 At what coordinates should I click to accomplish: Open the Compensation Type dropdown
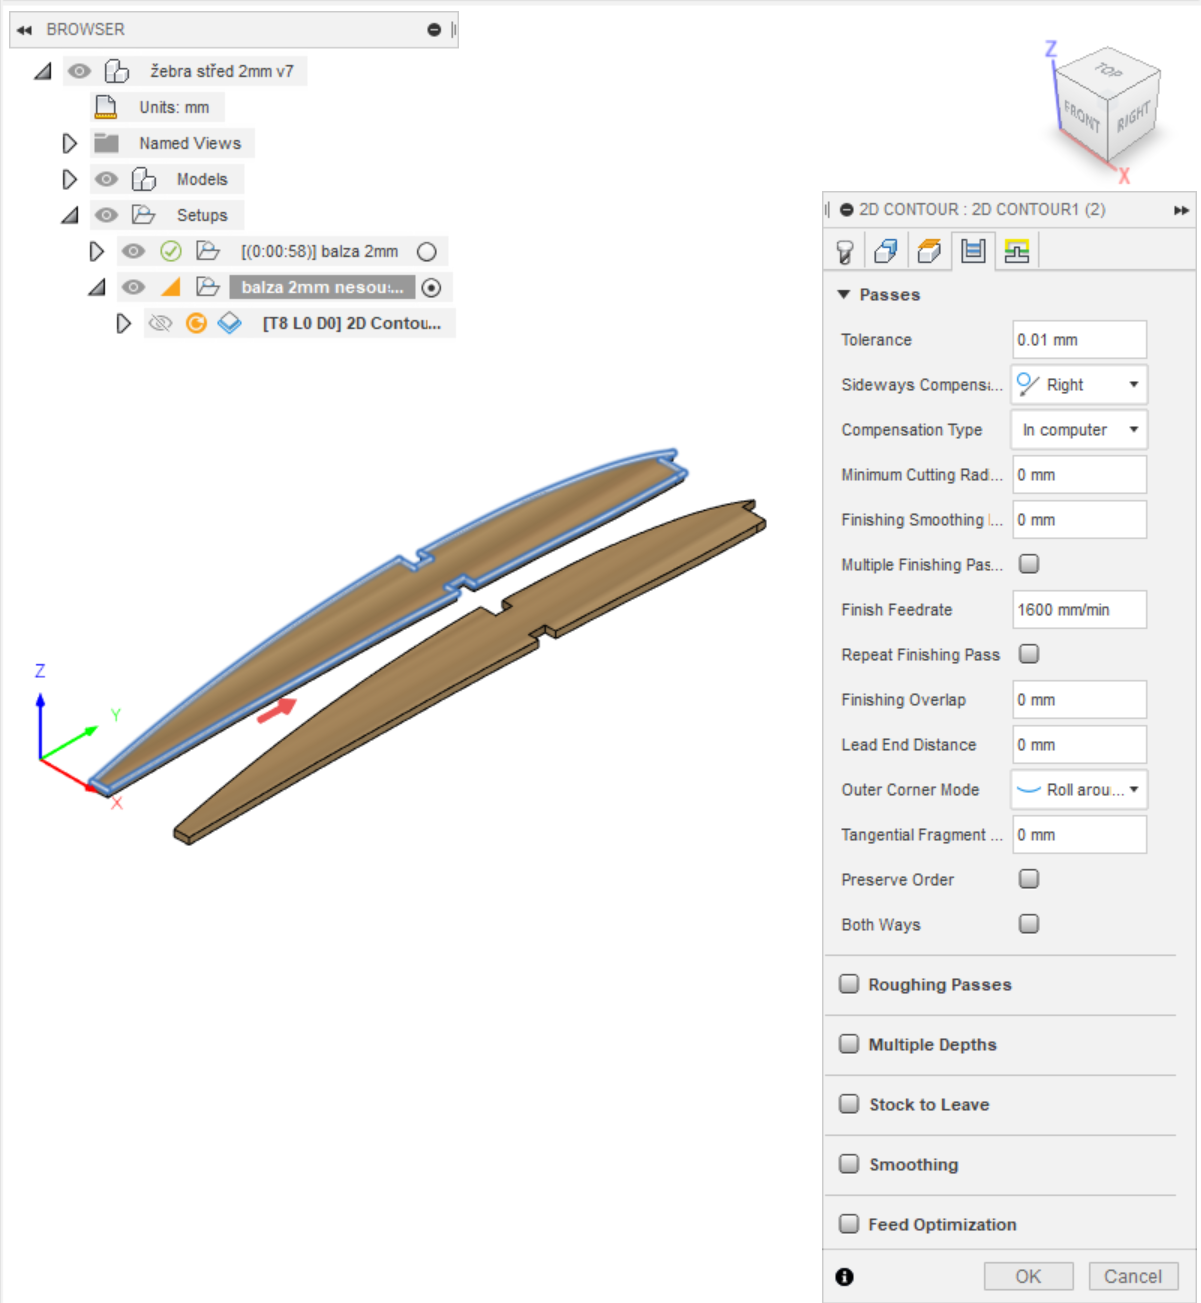[1079, 430]
